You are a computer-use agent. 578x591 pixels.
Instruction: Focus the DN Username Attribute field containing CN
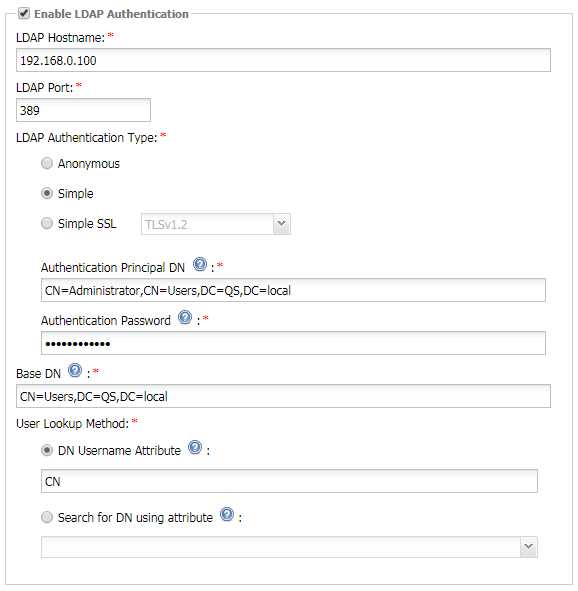click(x=289, y=481)
